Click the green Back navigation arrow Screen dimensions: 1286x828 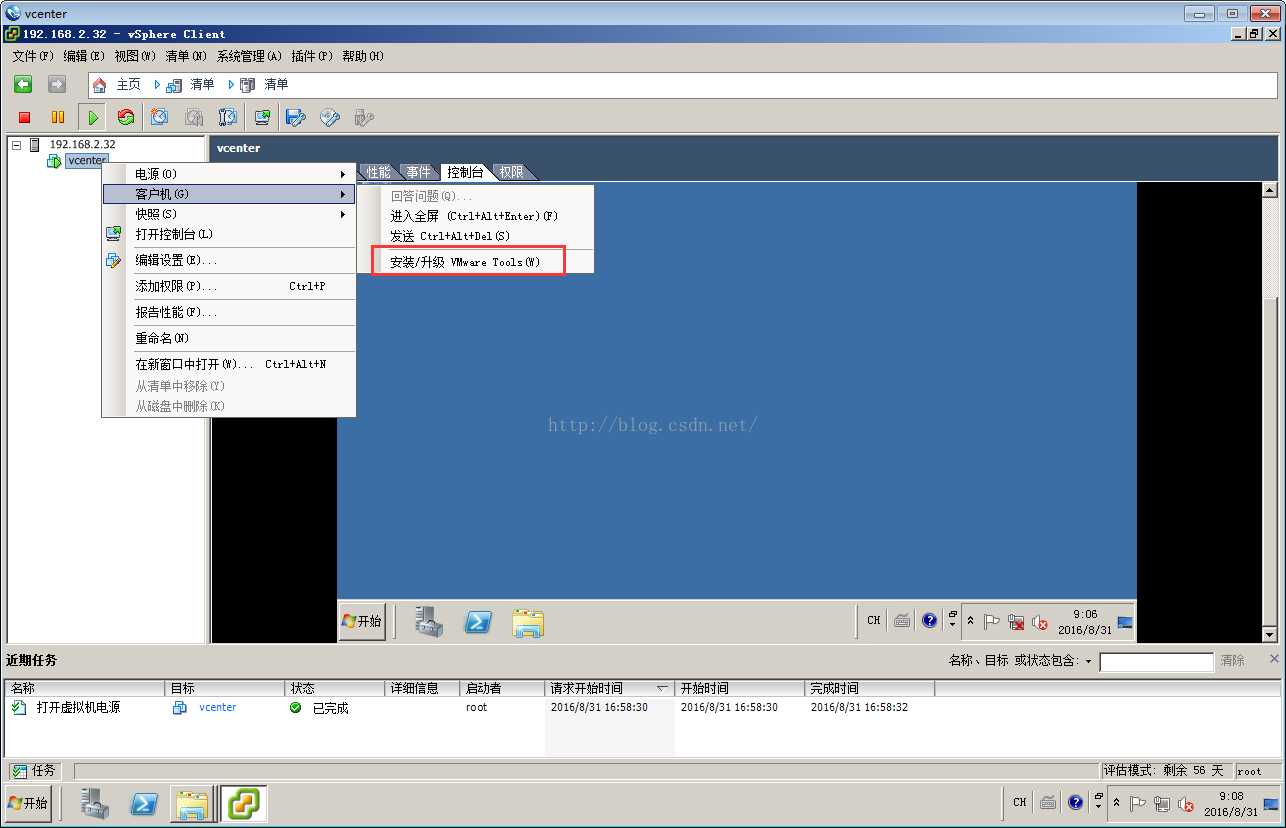coord(23,85)
